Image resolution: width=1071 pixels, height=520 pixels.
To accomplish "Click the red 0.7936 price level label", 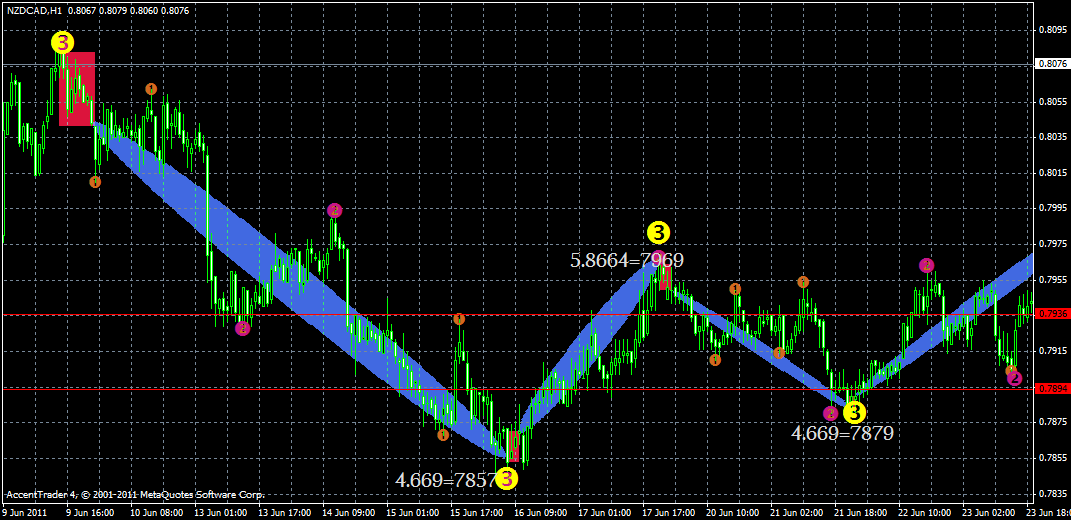I will coord(1053,314).
